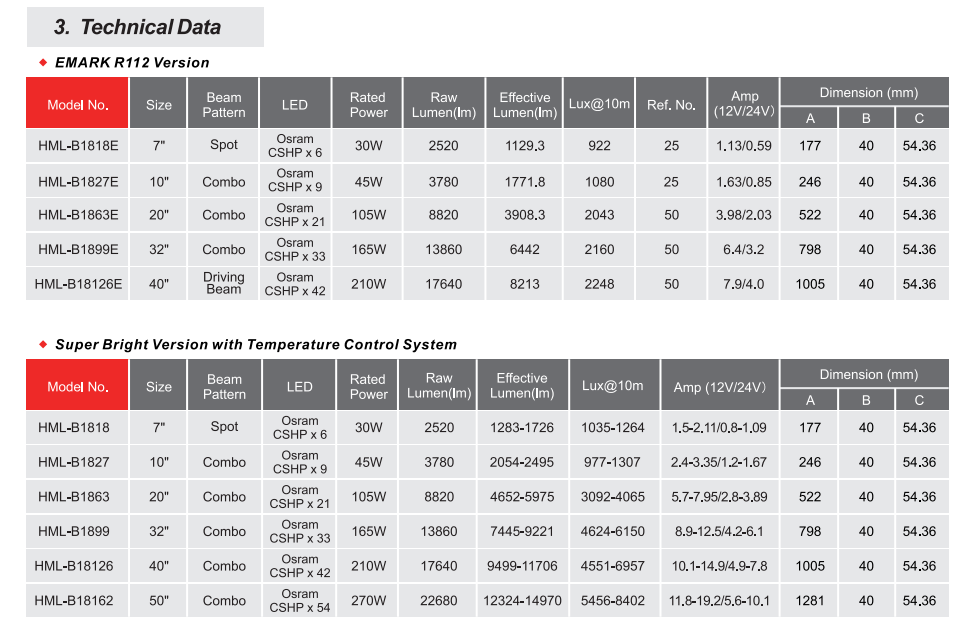
Task: Click the 11.8-19.2/5.6-10.1 amp cell
Action: click(719, 601)
